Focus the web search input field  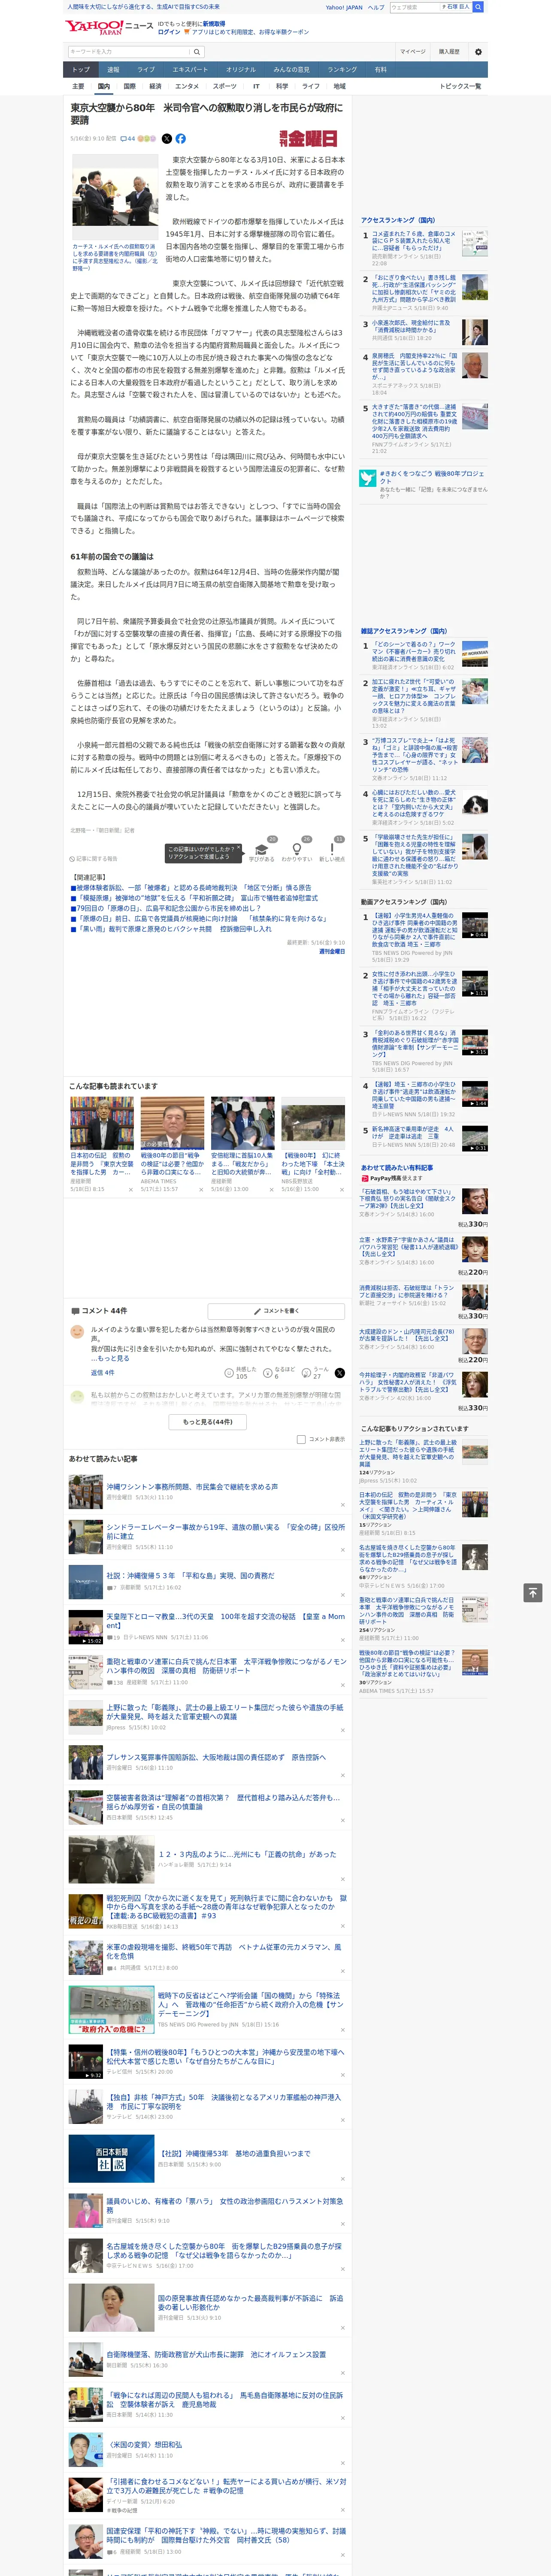415,7
